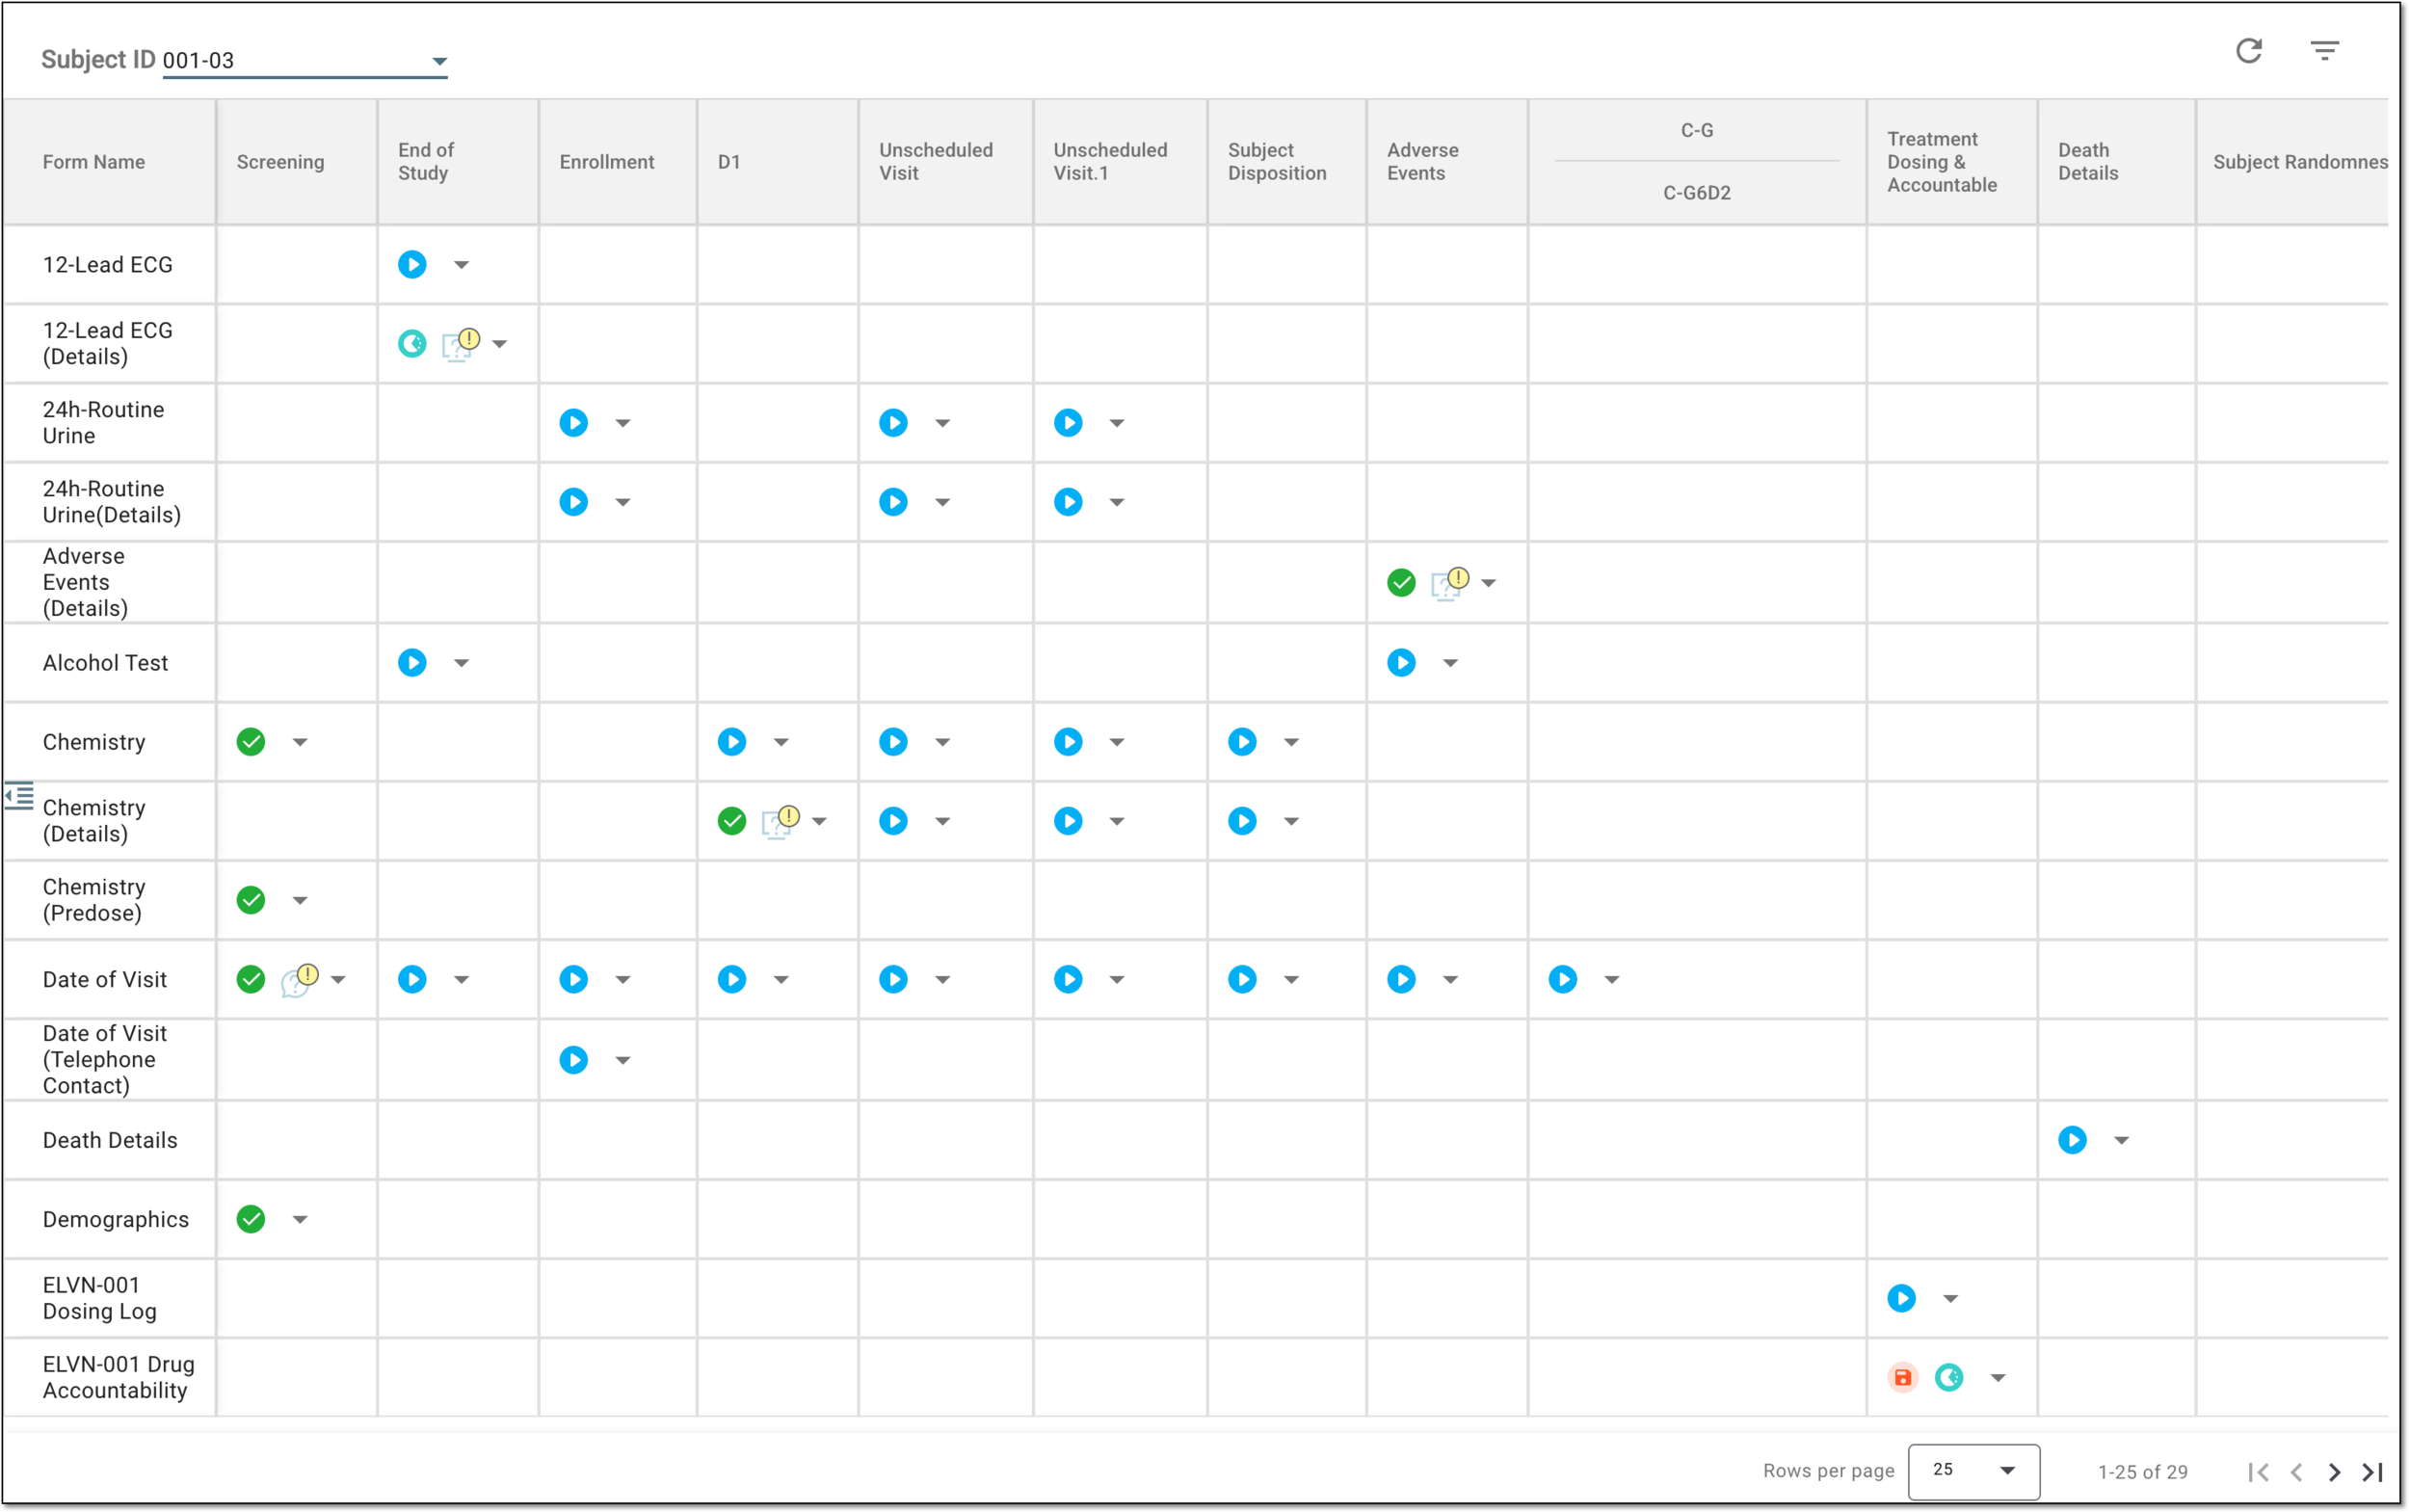Viewport: 2409px width, 1512px height.
Task: Start Alcohol Test form under Adverse Events
Action: tap(1401, 663)
